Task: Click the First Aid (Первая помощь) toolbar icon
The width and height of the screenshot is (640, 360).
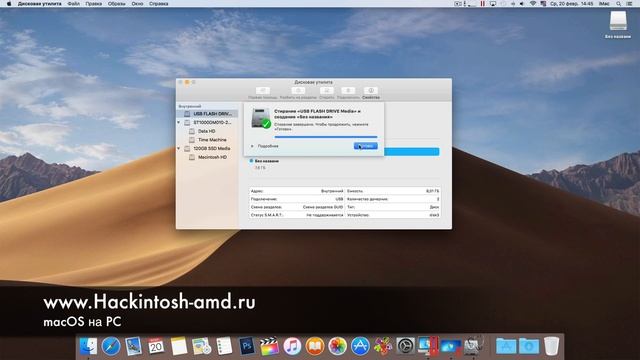Action: 262,91
